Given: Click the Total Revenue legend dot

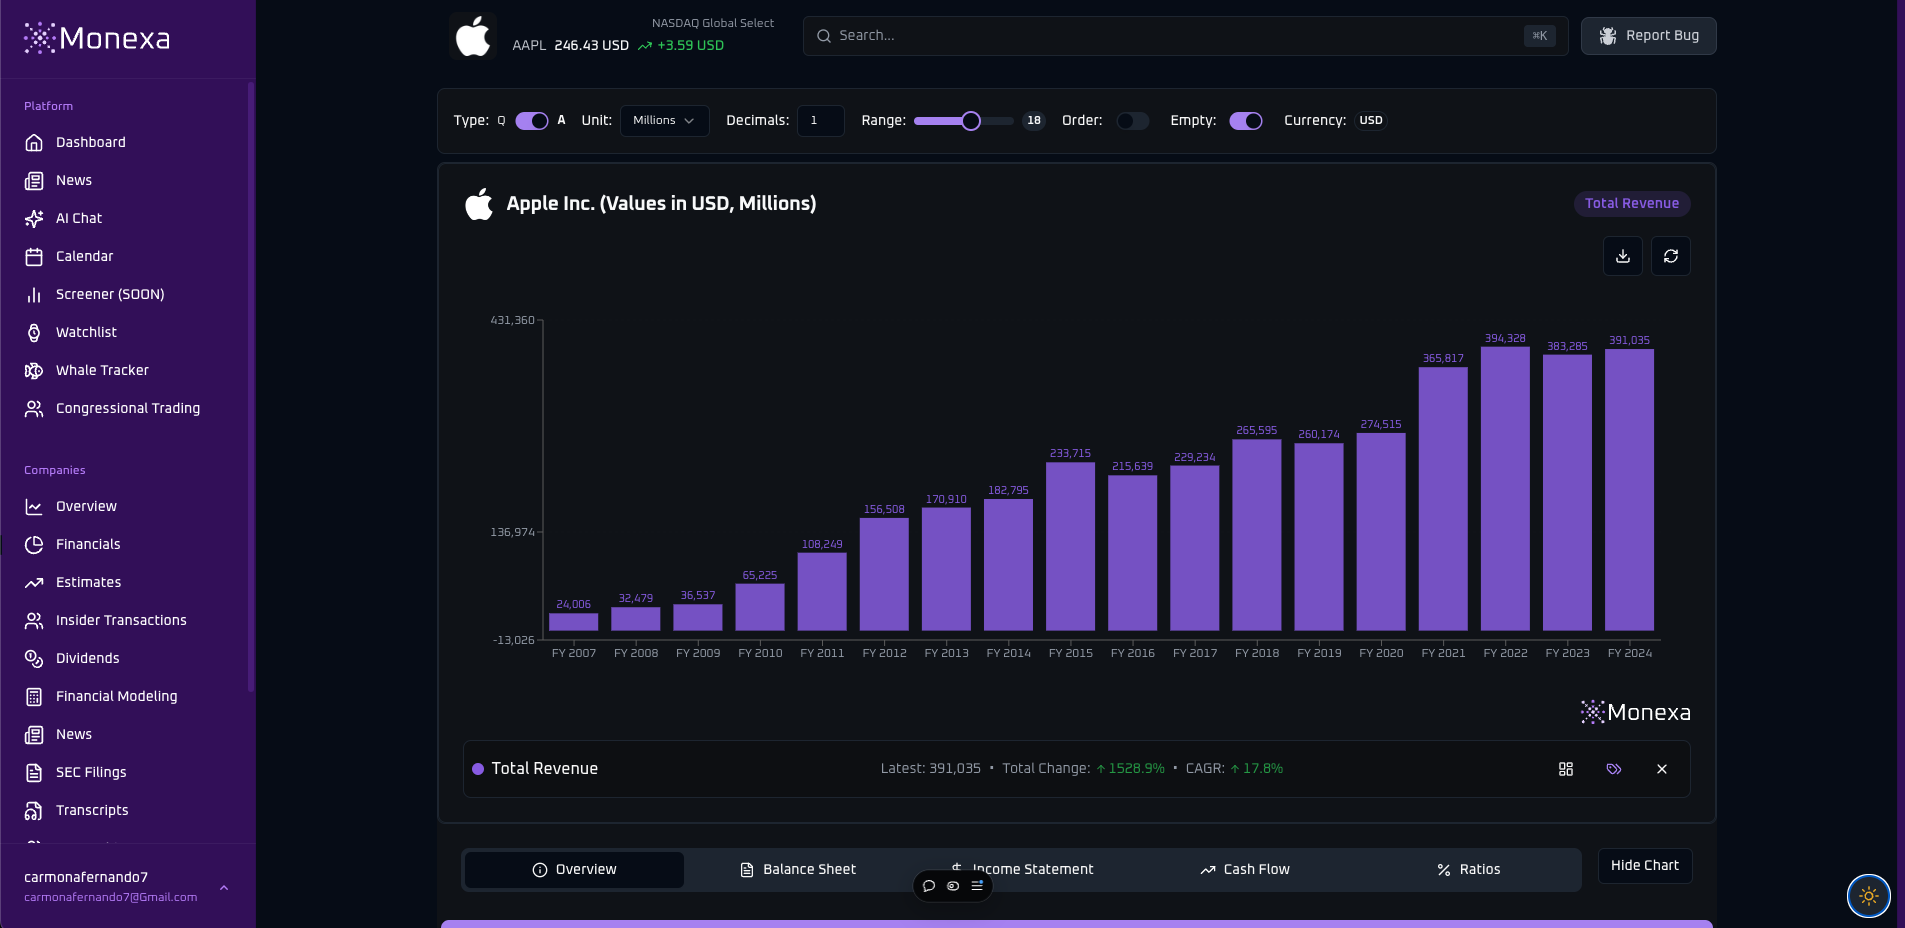Looking at the screenshot, I should point(478,769).
